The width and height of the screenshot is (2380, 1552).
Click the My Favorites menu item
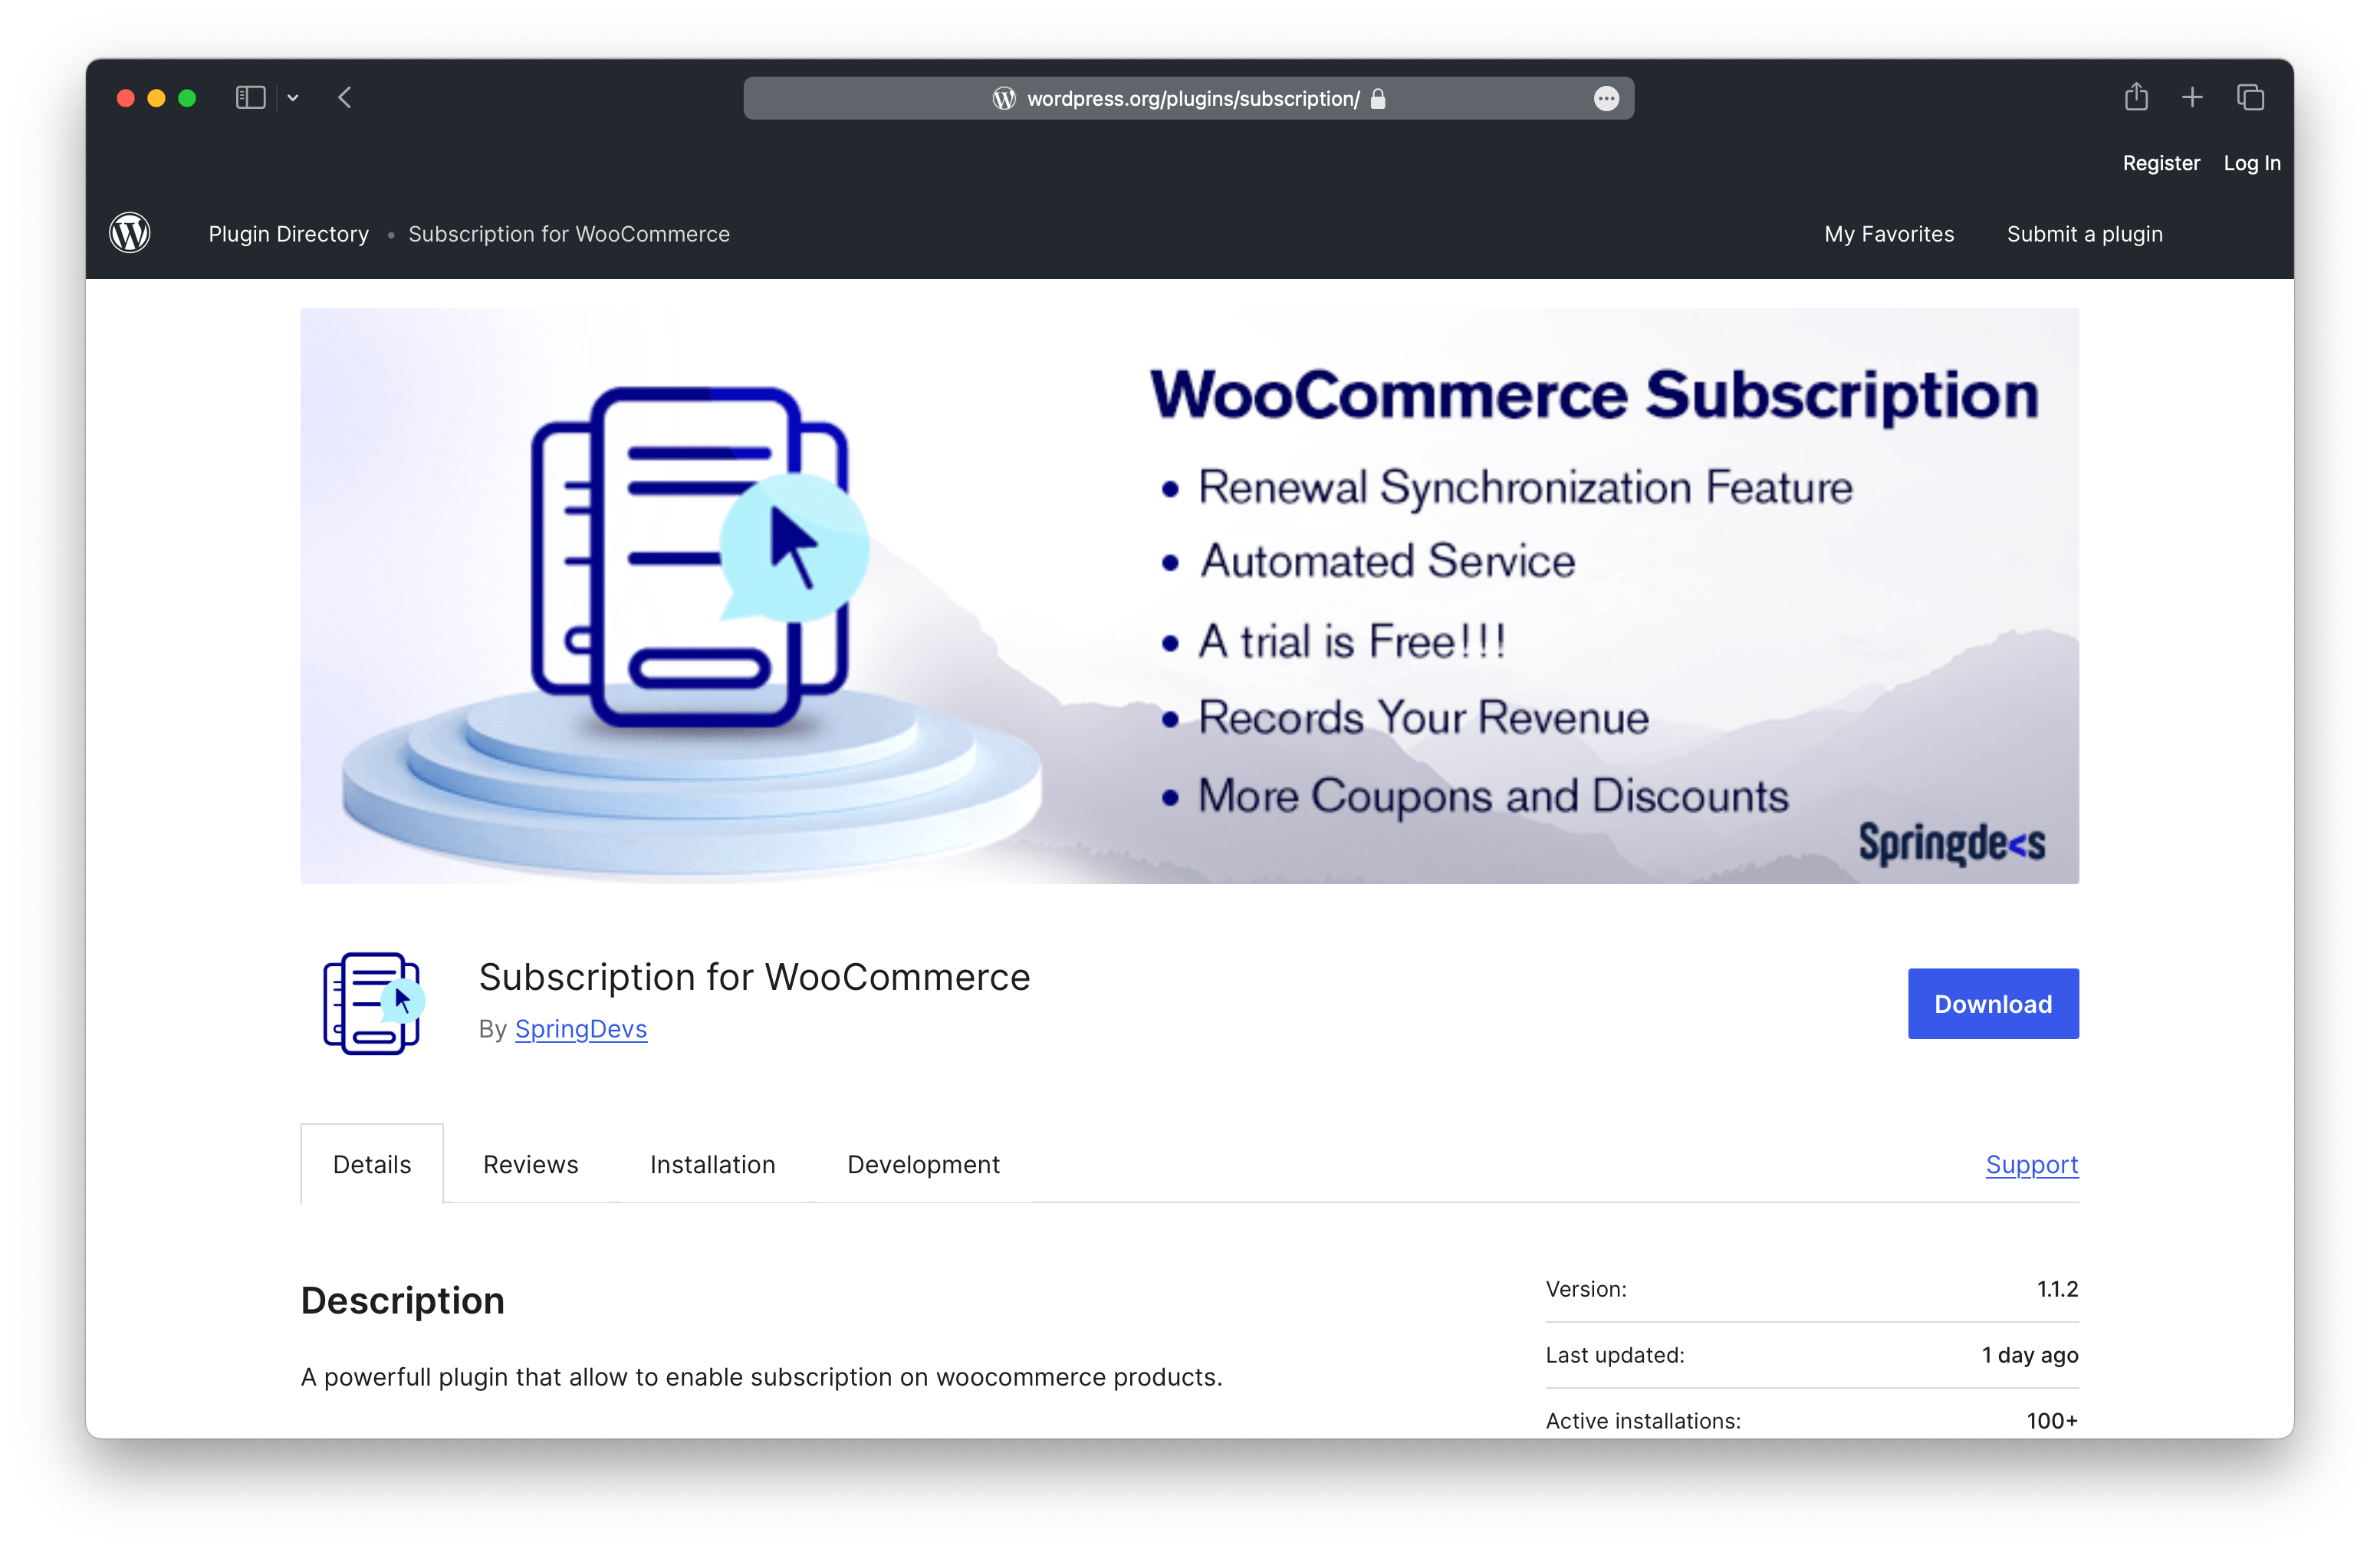(x=1889, y=234)
